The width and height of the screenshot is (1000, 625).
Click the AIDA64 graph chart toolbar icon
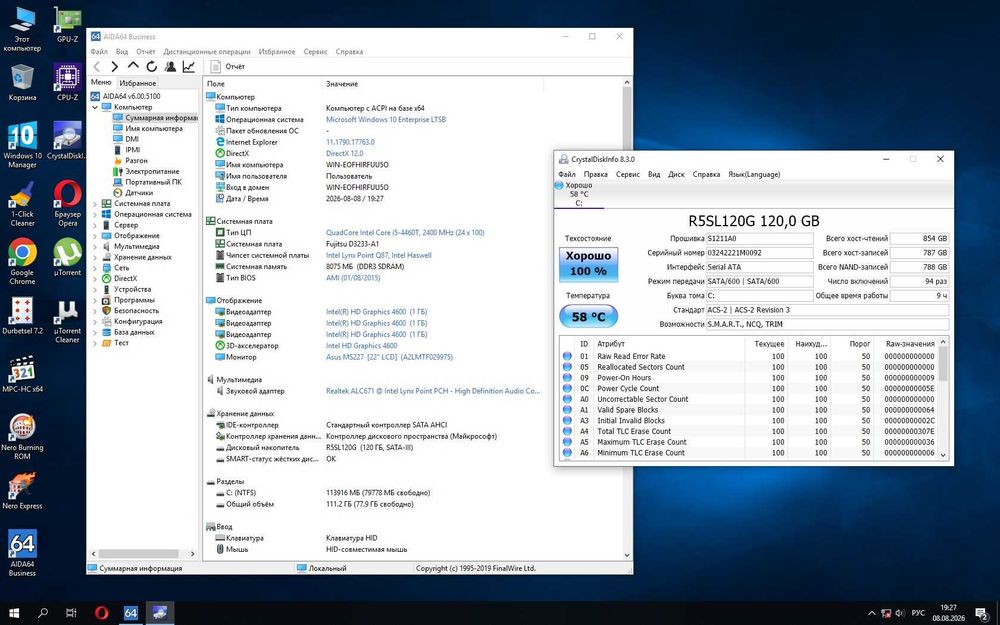coord(188,66)
